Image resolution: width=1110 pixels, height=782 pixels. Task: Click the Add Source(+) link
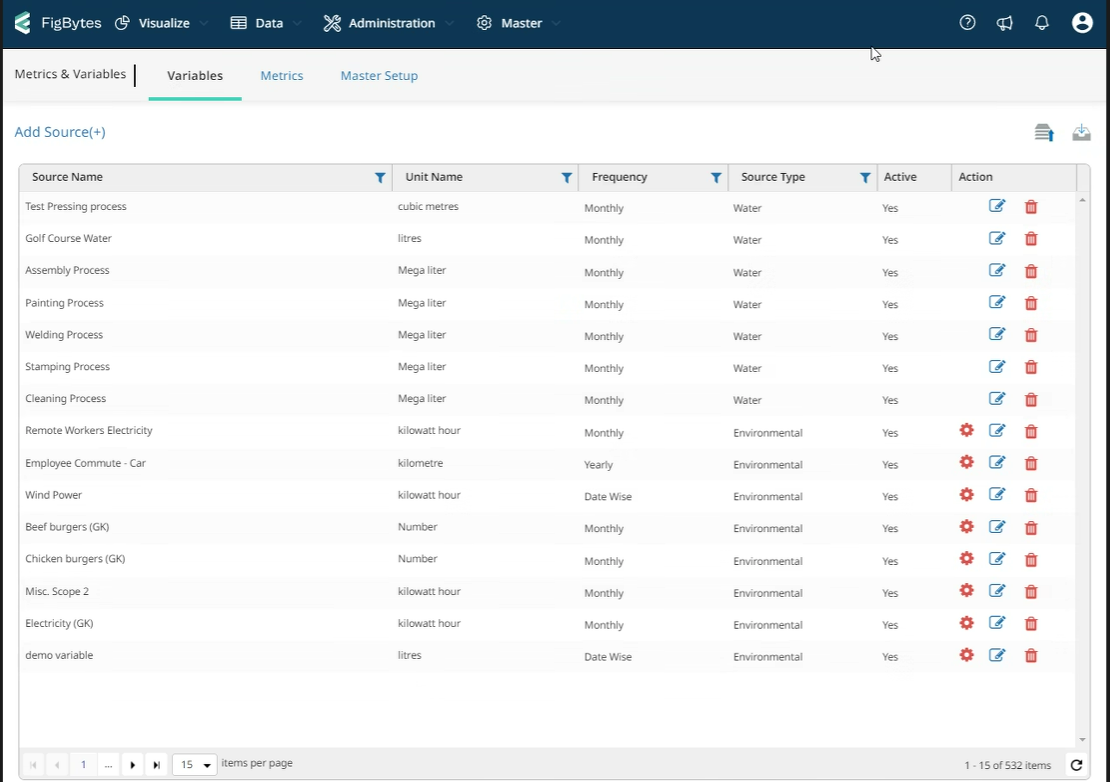click(x=59, y=131)
